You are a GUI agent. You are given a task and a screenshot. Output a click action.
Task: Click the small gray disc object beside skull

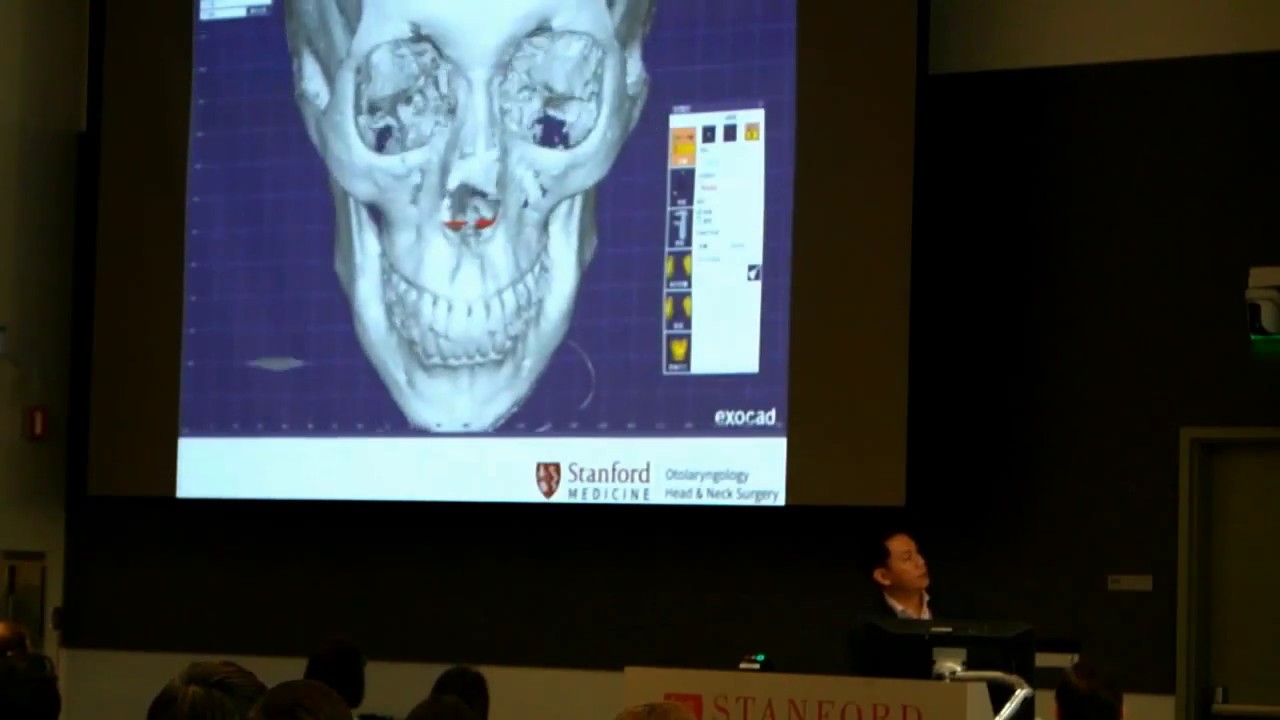[x=277, y=364]
